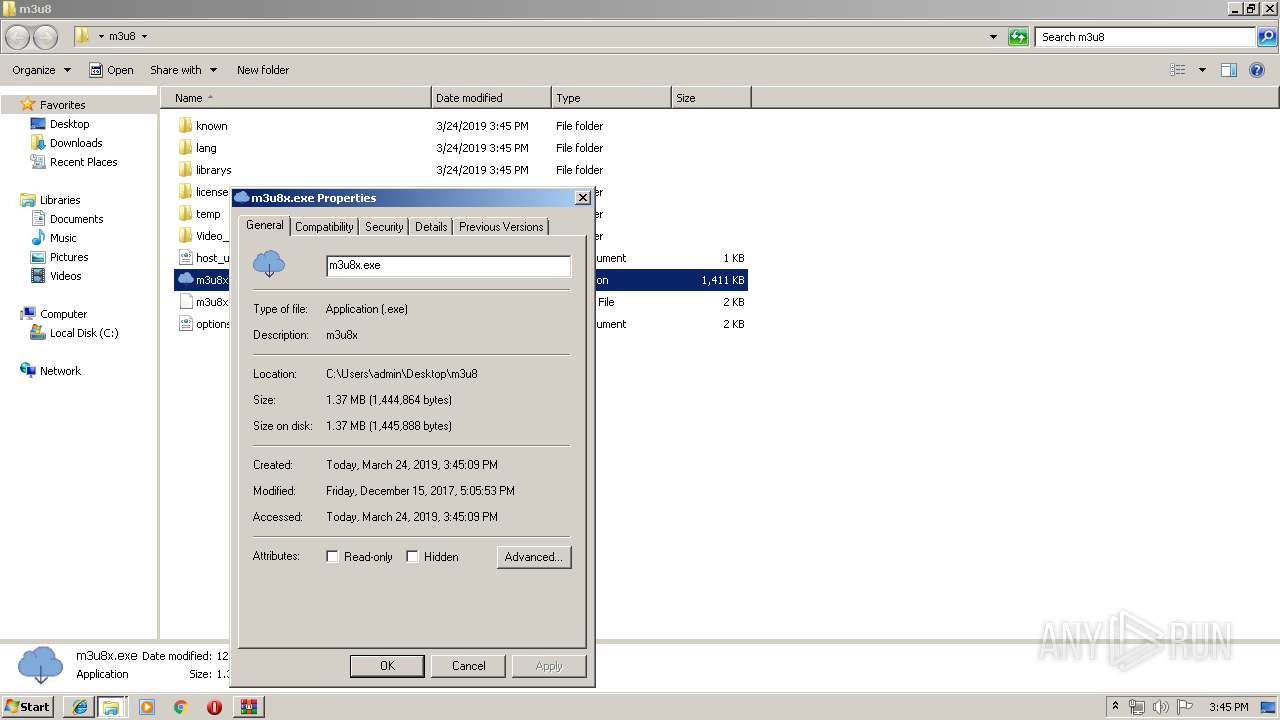The image size is (1280, 720).
Task: Click the search magnifier icon
Action: 1267,37
